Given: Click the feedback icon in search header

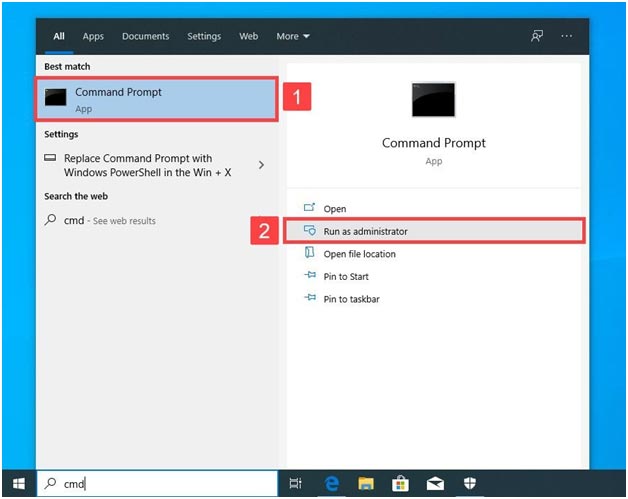Looking at the screenshot, I should pyautogui.click(x=537, y=36).
